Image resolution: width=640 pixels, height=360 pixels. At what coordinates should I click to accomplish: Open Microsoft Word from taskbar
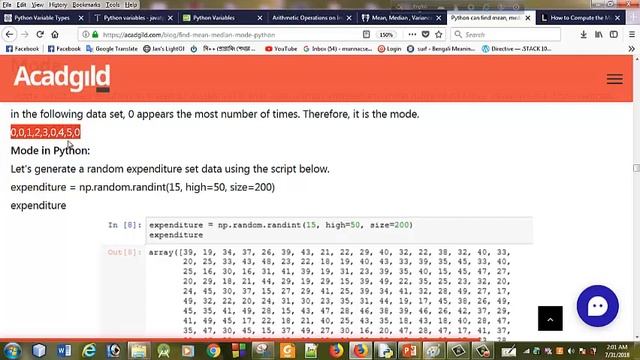[x=64, y=351]
